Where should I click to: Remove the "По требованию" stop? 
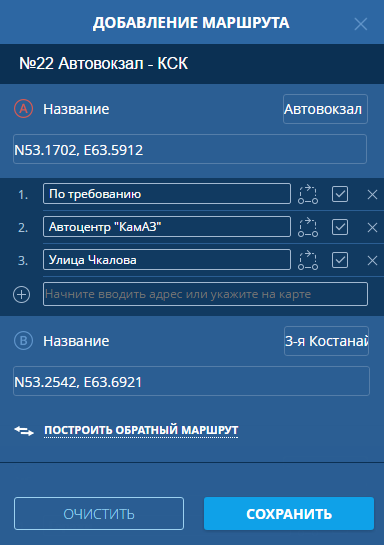pos(372,195)
